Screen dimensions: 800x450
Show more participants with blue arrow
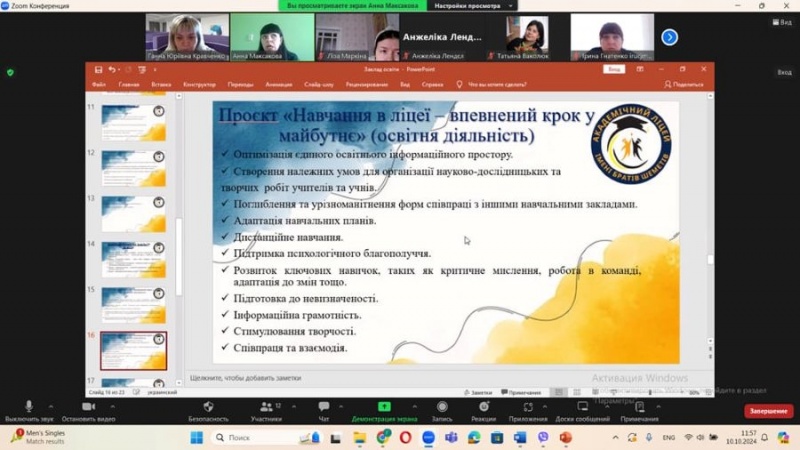670,37
